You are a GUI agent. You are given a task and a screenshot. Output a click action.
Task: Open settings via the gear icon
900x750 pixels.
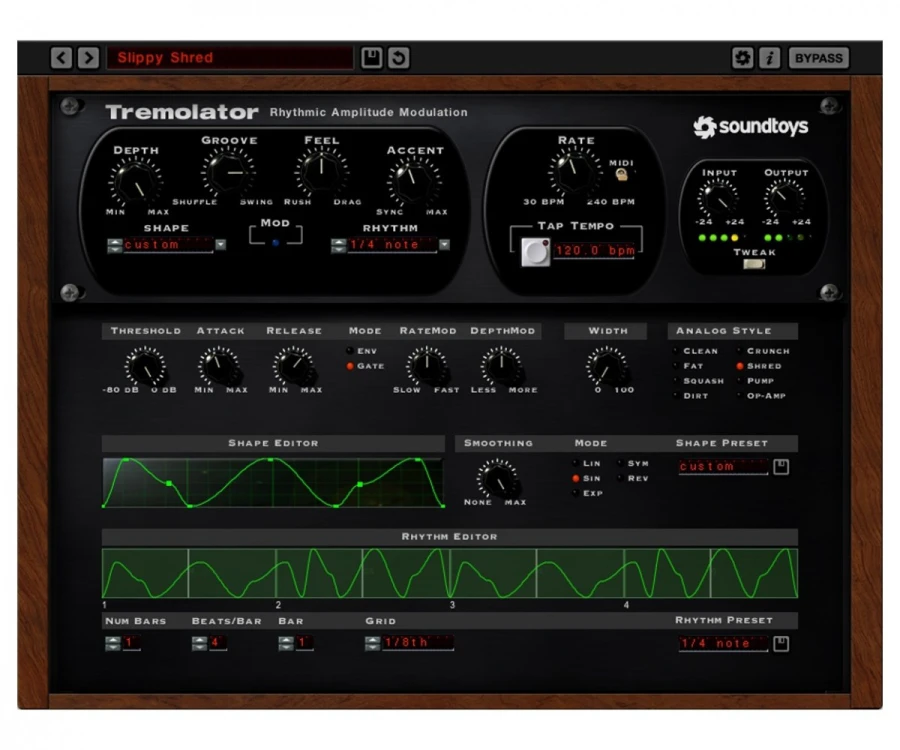point(742,58)
